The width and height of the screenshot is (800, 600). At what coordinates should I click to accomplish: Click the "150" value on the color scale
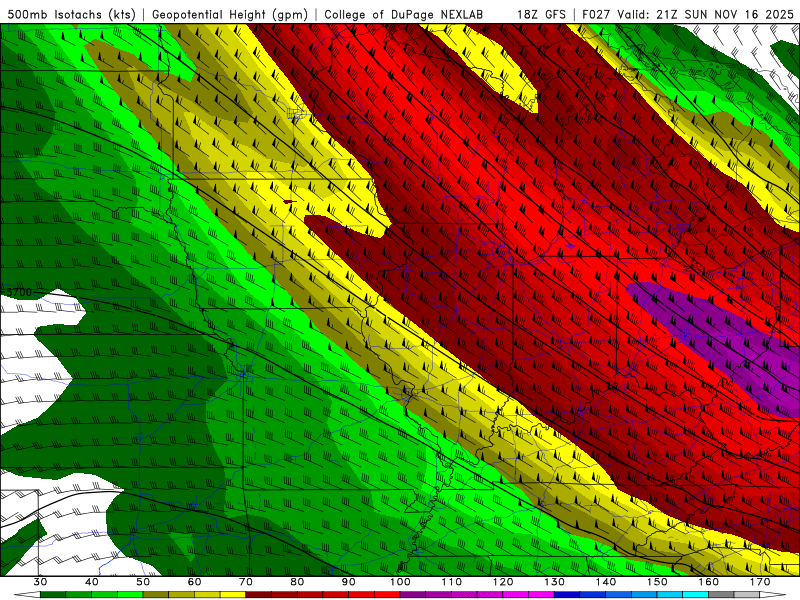(657, 582)
